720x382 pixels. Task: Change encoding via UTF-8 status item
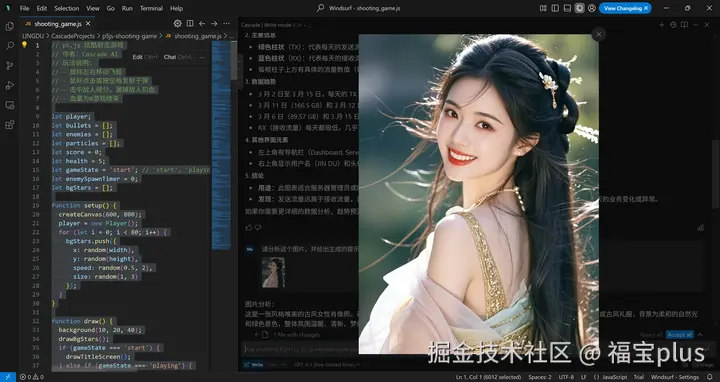(566, 377)
